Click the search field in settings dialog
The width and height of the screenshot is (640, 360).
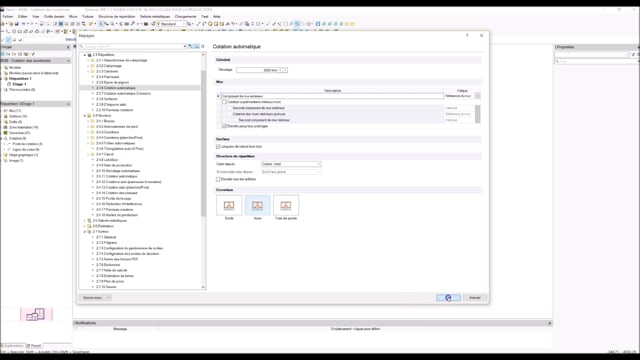pyautogui.click(x=133, y=47)
